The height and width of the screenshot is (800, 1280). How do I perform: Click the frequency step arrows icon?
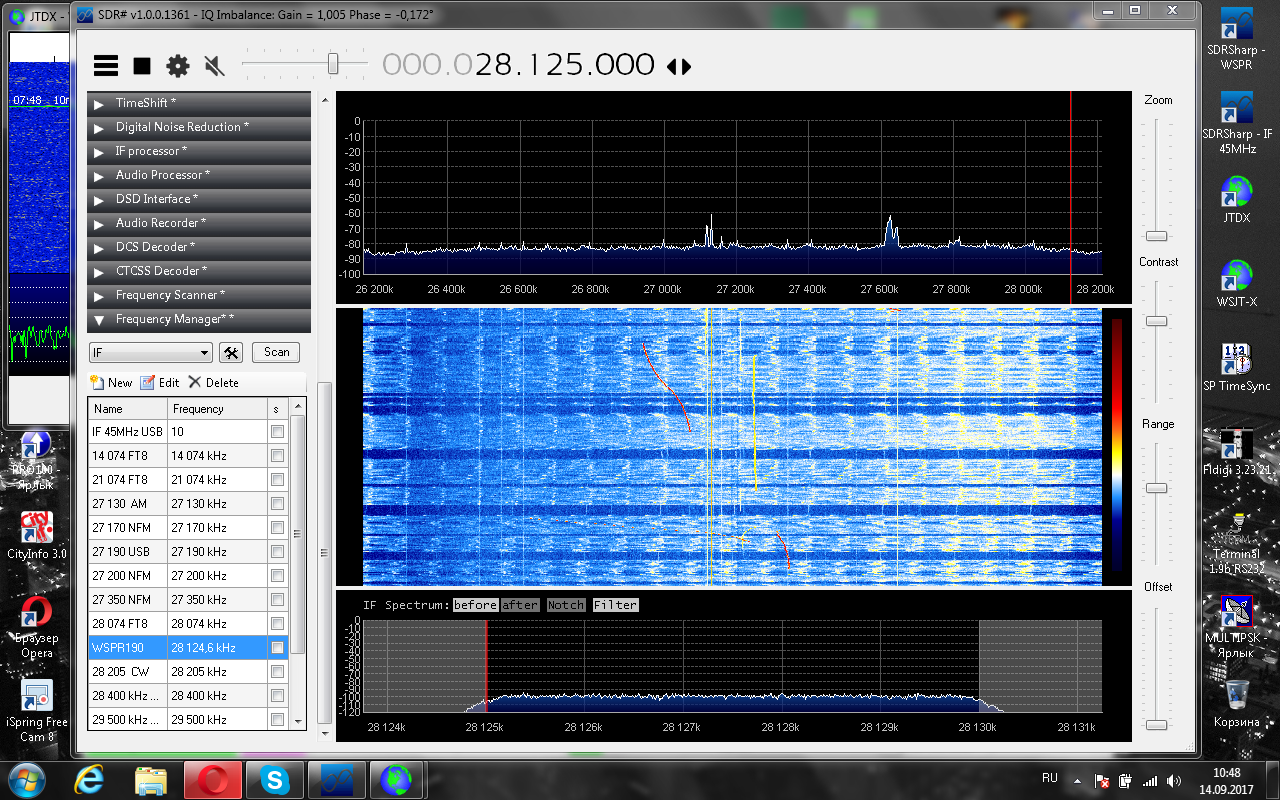click(x=679, y=66)
